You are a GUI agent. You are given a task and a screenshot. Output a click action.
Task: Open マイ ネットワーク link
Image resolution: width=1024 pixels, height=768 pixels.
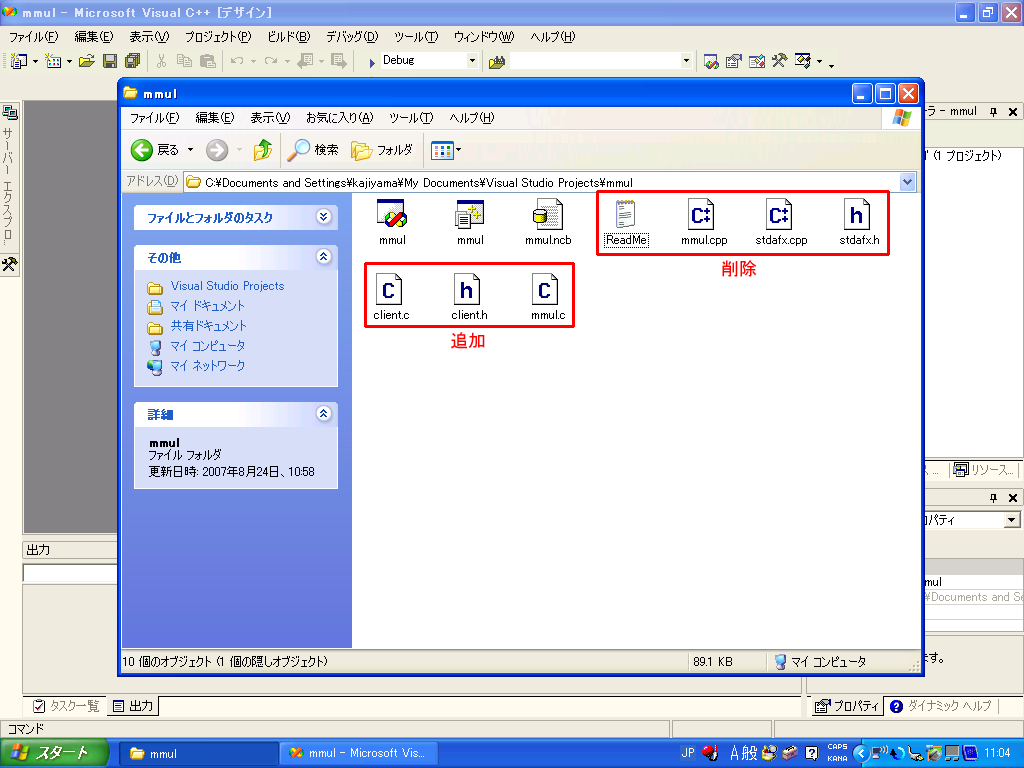tap(208, 366)
